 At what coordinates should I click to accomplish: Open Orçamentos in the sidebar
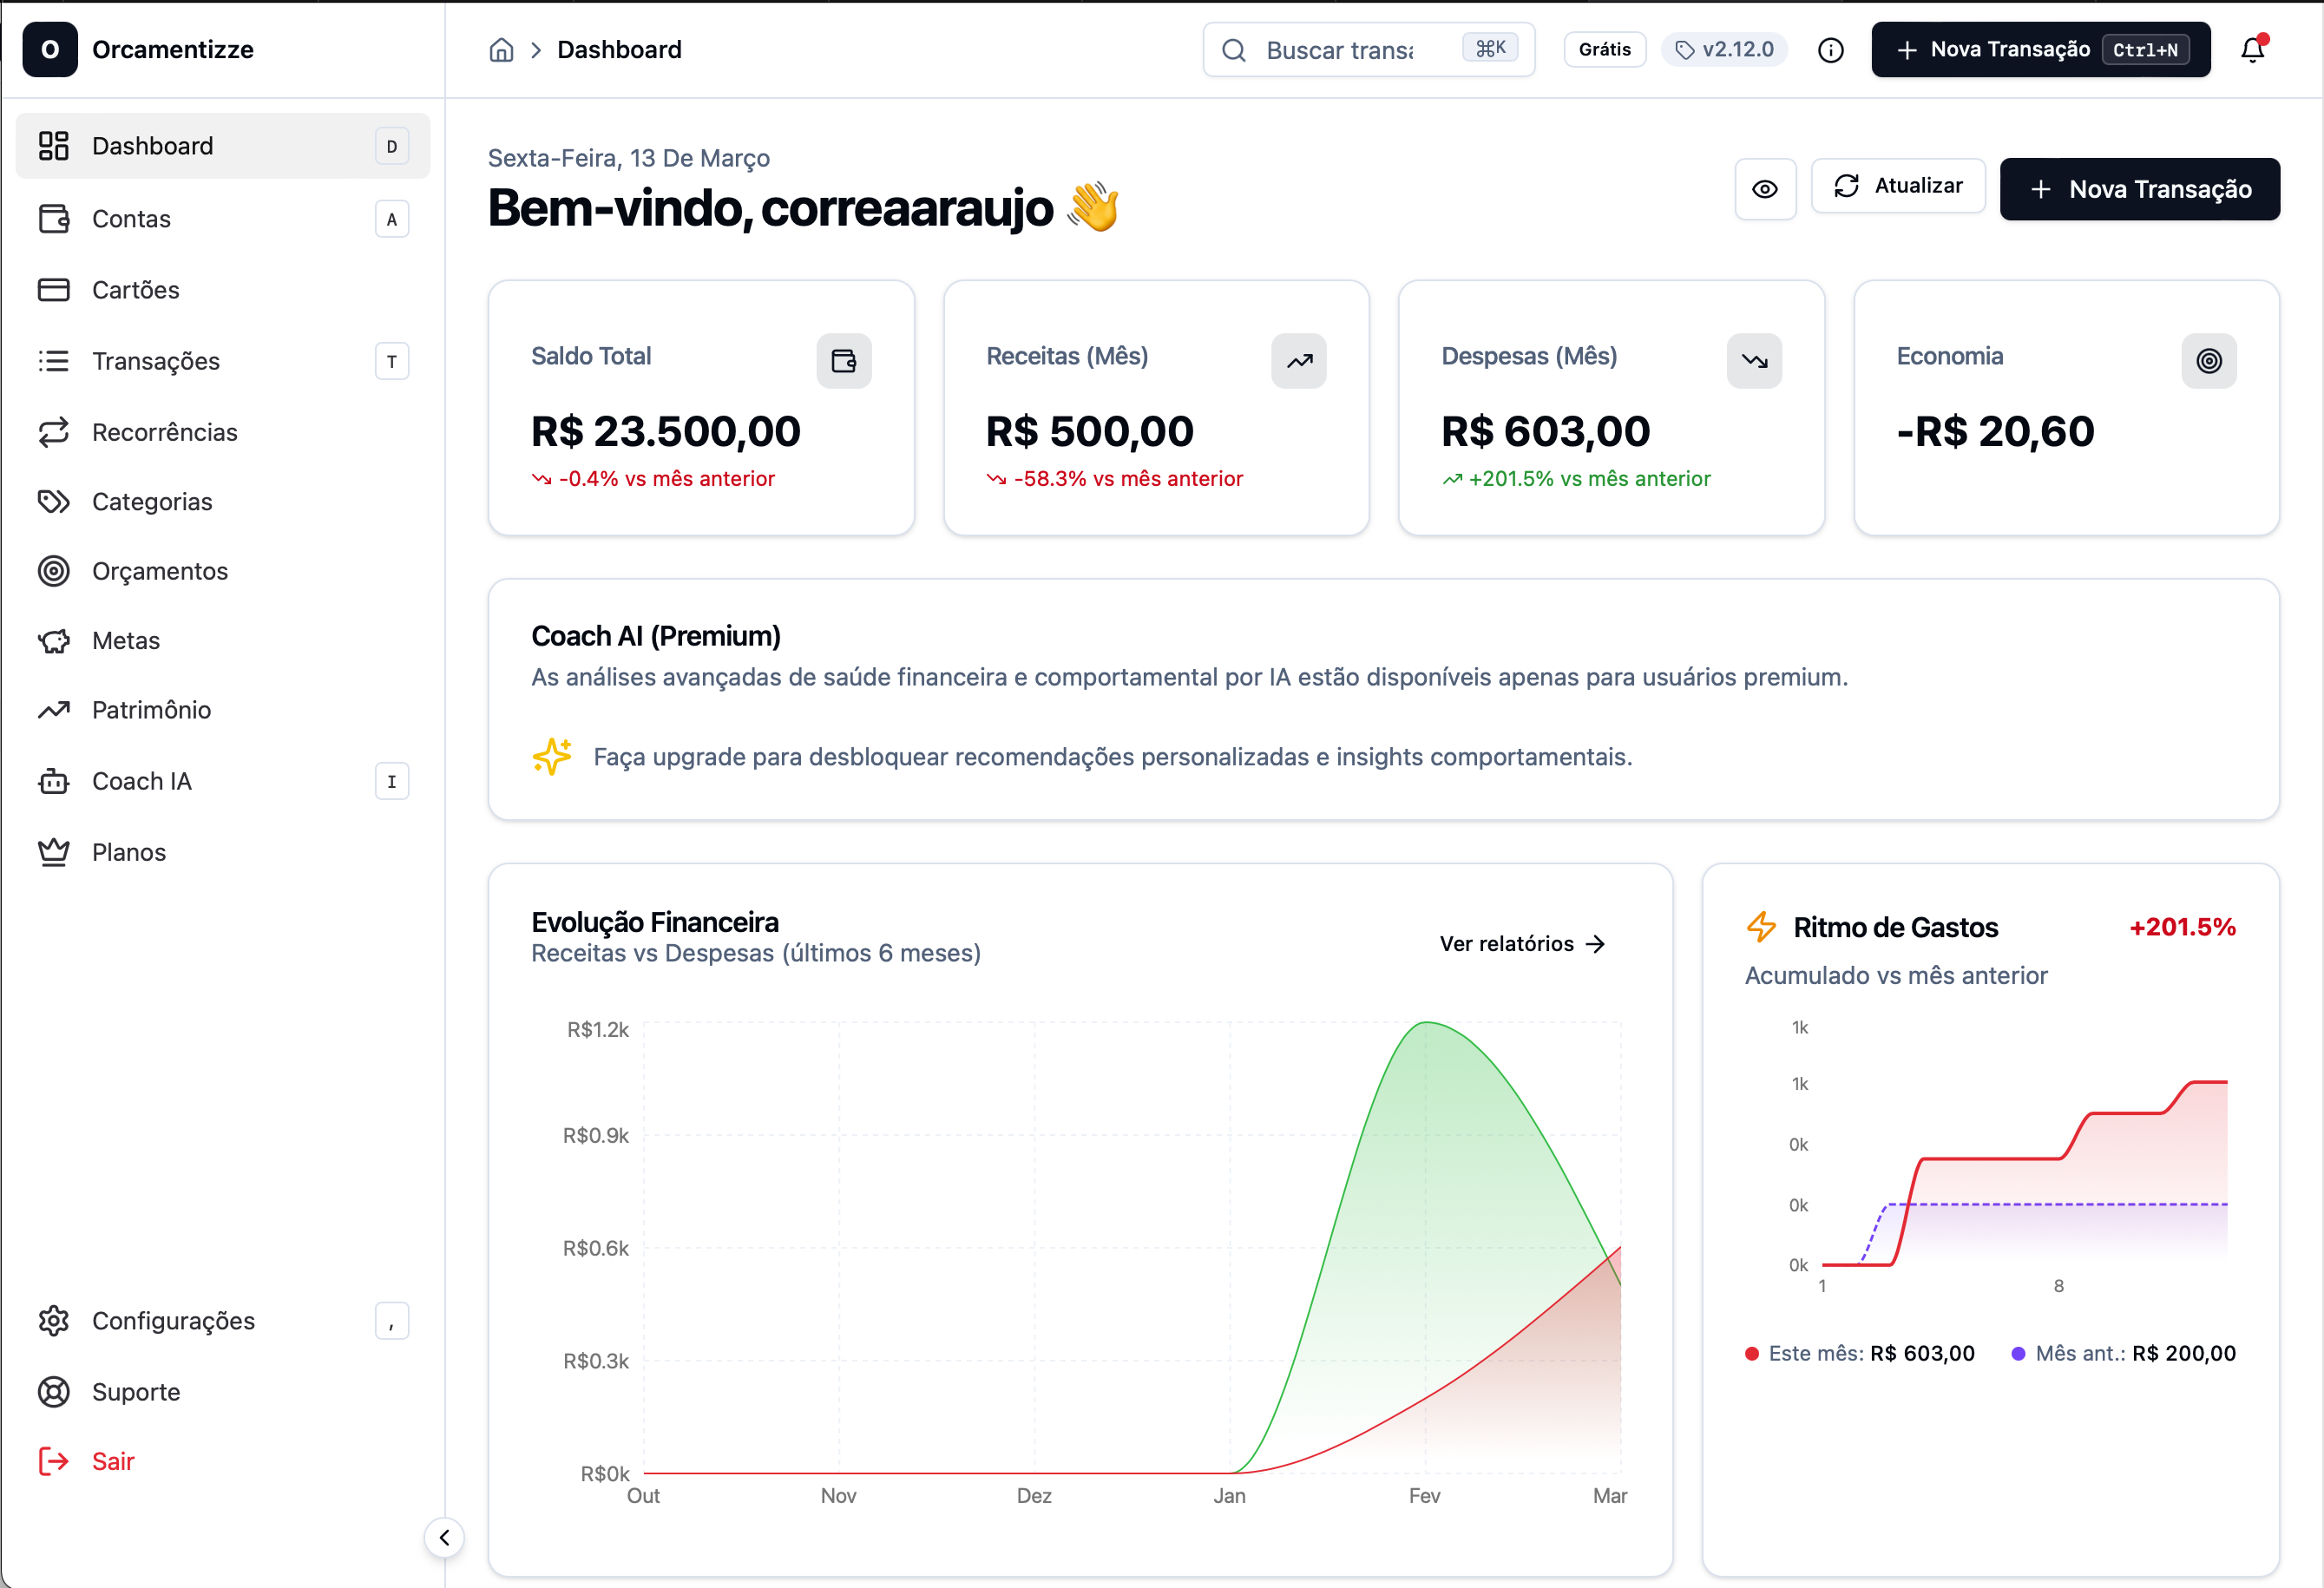coord(160,571)
